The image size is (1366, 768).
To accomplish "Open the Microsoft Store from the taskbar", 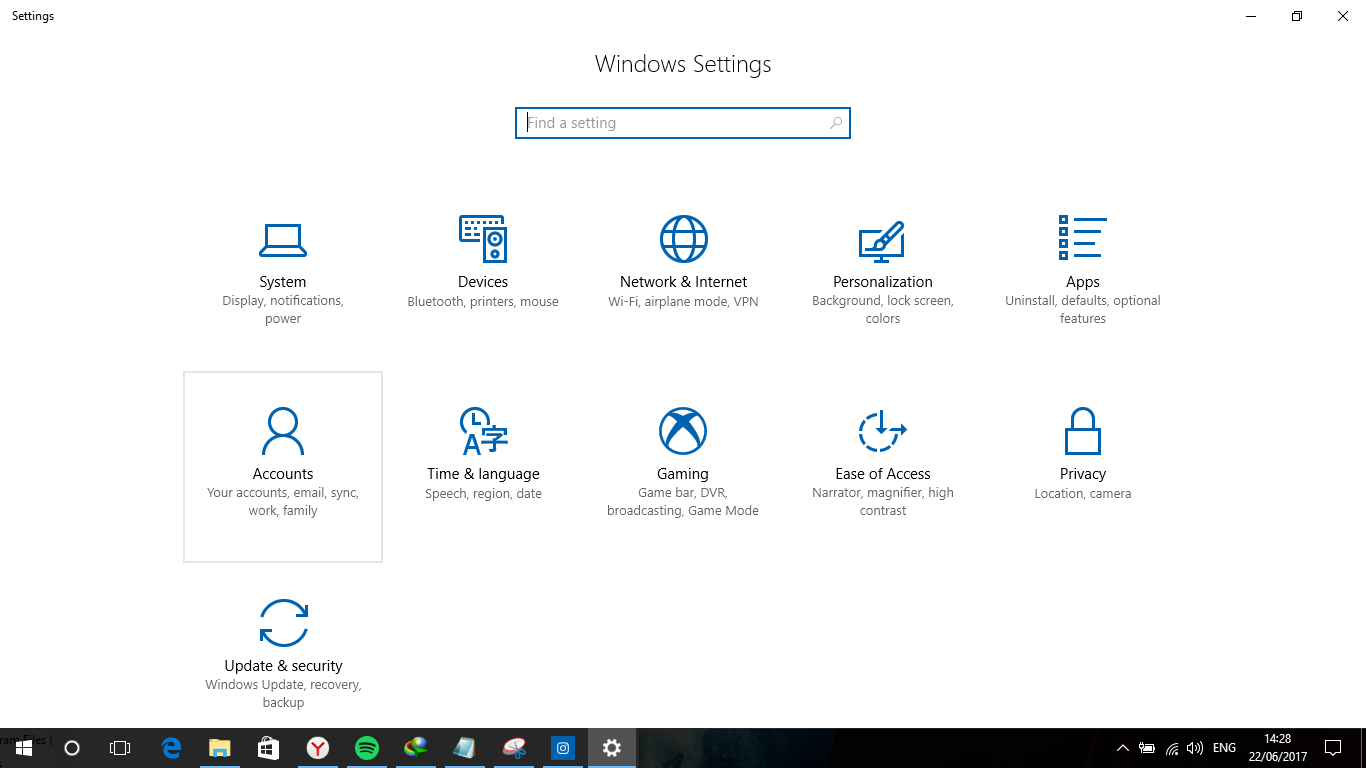I will (x=268, y=747).
